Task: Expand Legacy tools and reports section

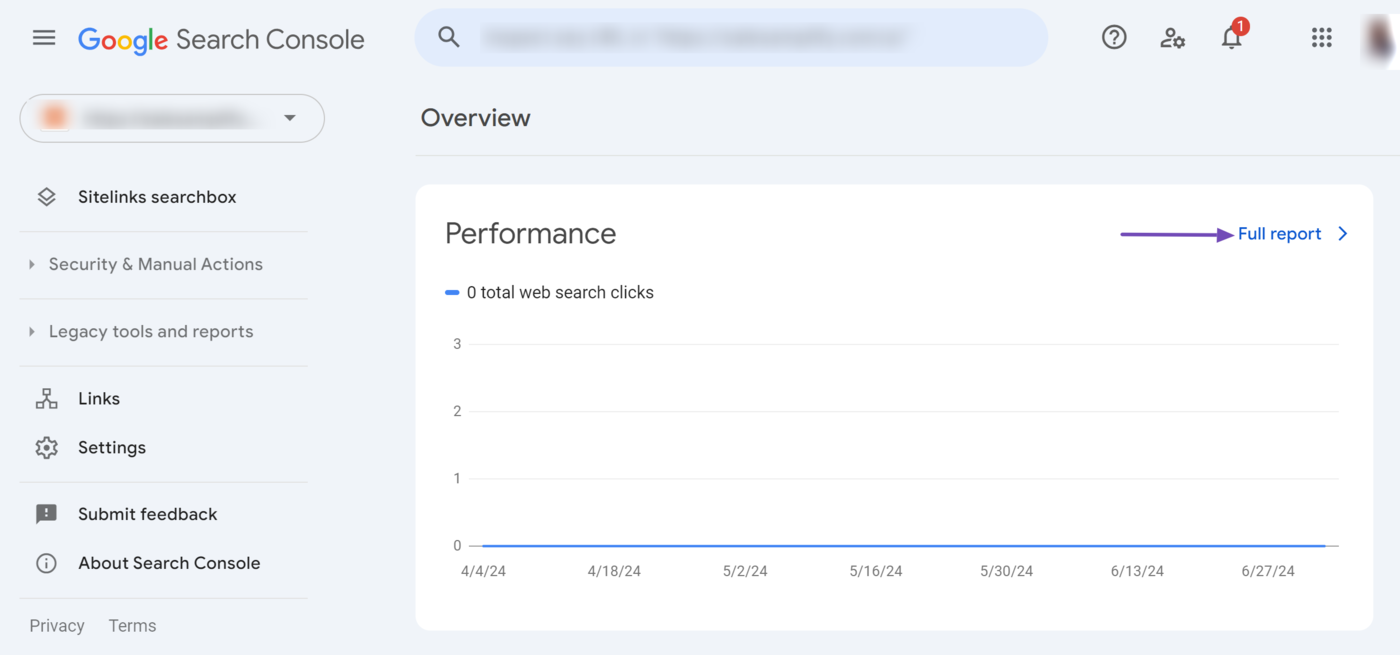Action: click(150, 332)
